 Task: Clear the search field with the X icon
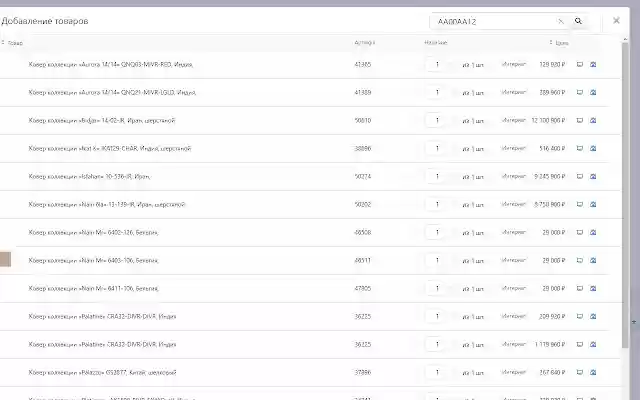(x=561, y=21)
